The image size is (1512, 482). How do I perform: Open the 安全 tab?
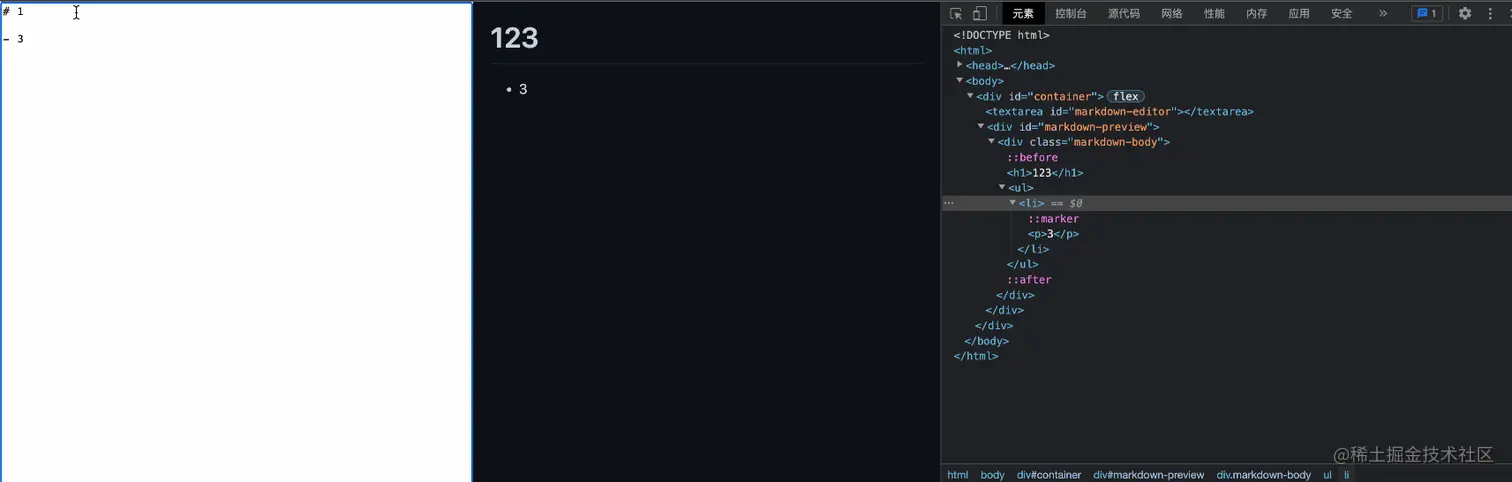(x=1342, y=14)
